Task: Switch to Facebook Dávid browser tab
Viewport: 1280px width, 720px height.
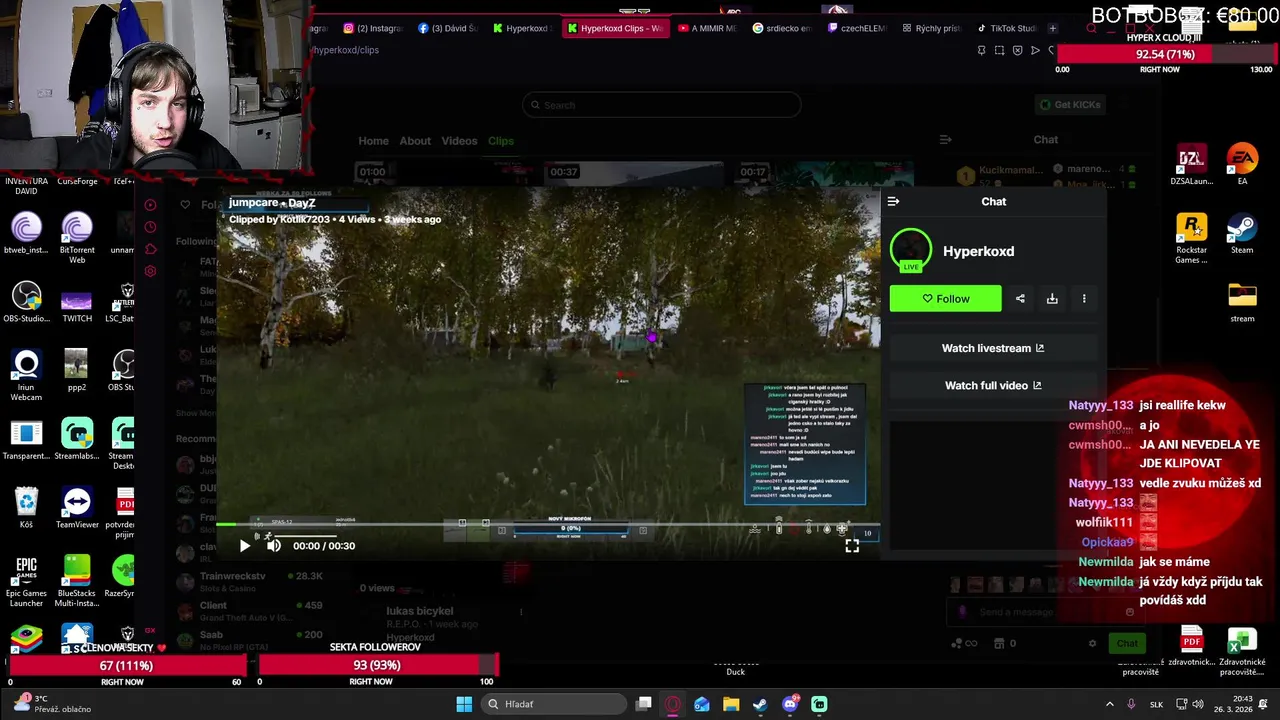Action: pyautogui.click(x=447, y=28)
